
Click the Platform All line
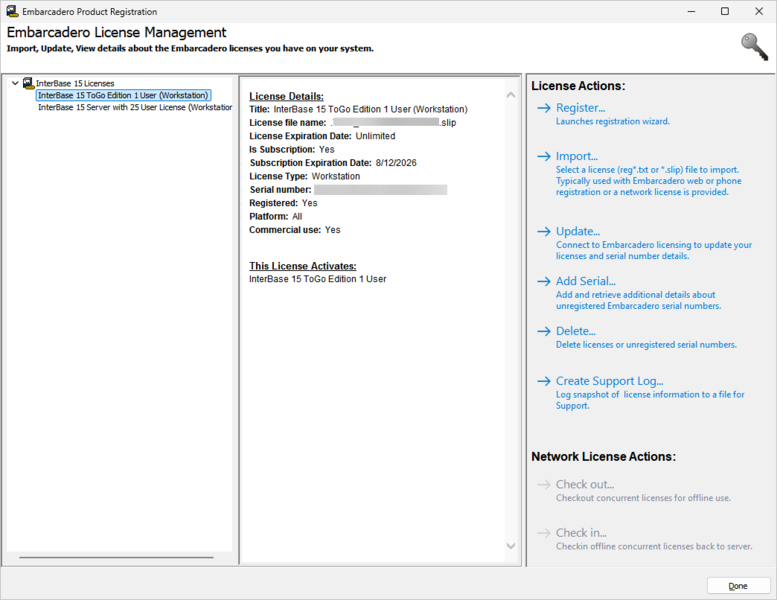coord(276,217)
